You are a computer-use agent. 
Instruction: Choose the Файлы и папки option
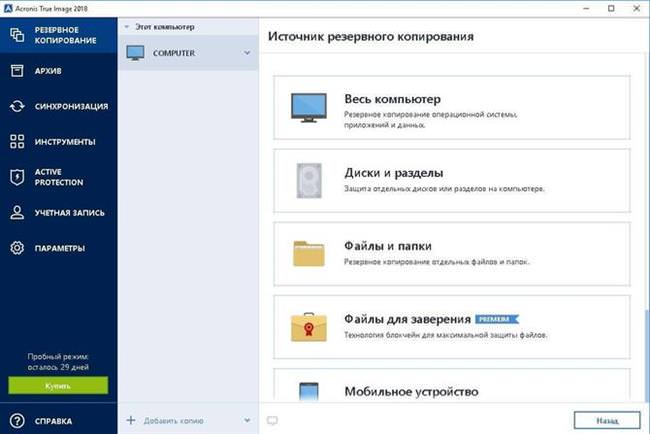452,254
